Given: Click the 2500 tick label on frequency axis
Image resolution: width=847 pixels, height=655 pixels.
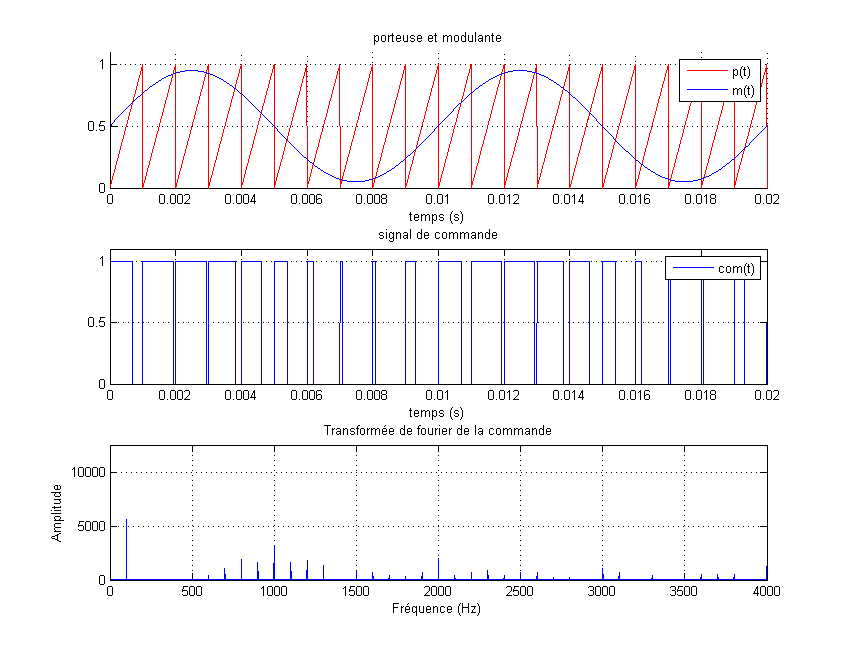Looking at the screenshot, I should point(521,592).
